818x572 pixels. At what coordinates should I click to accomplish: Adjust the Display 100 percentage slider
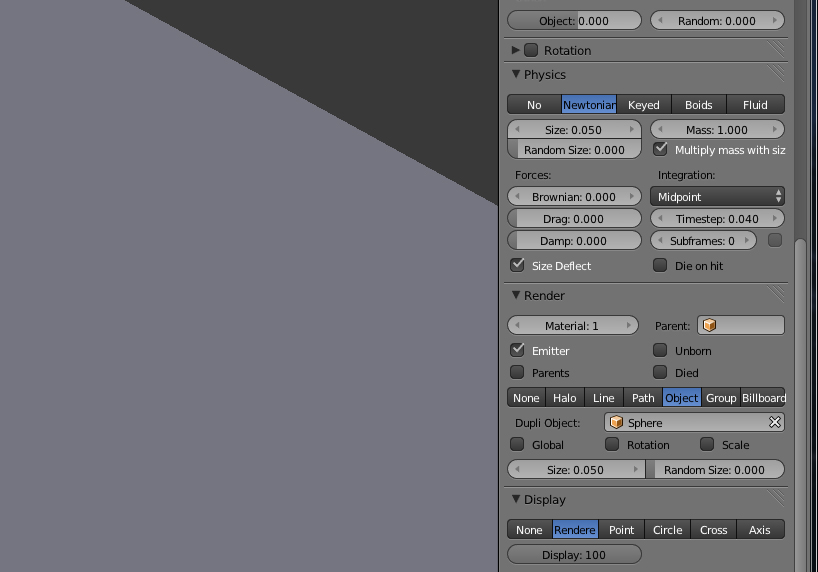coord(574,554)
